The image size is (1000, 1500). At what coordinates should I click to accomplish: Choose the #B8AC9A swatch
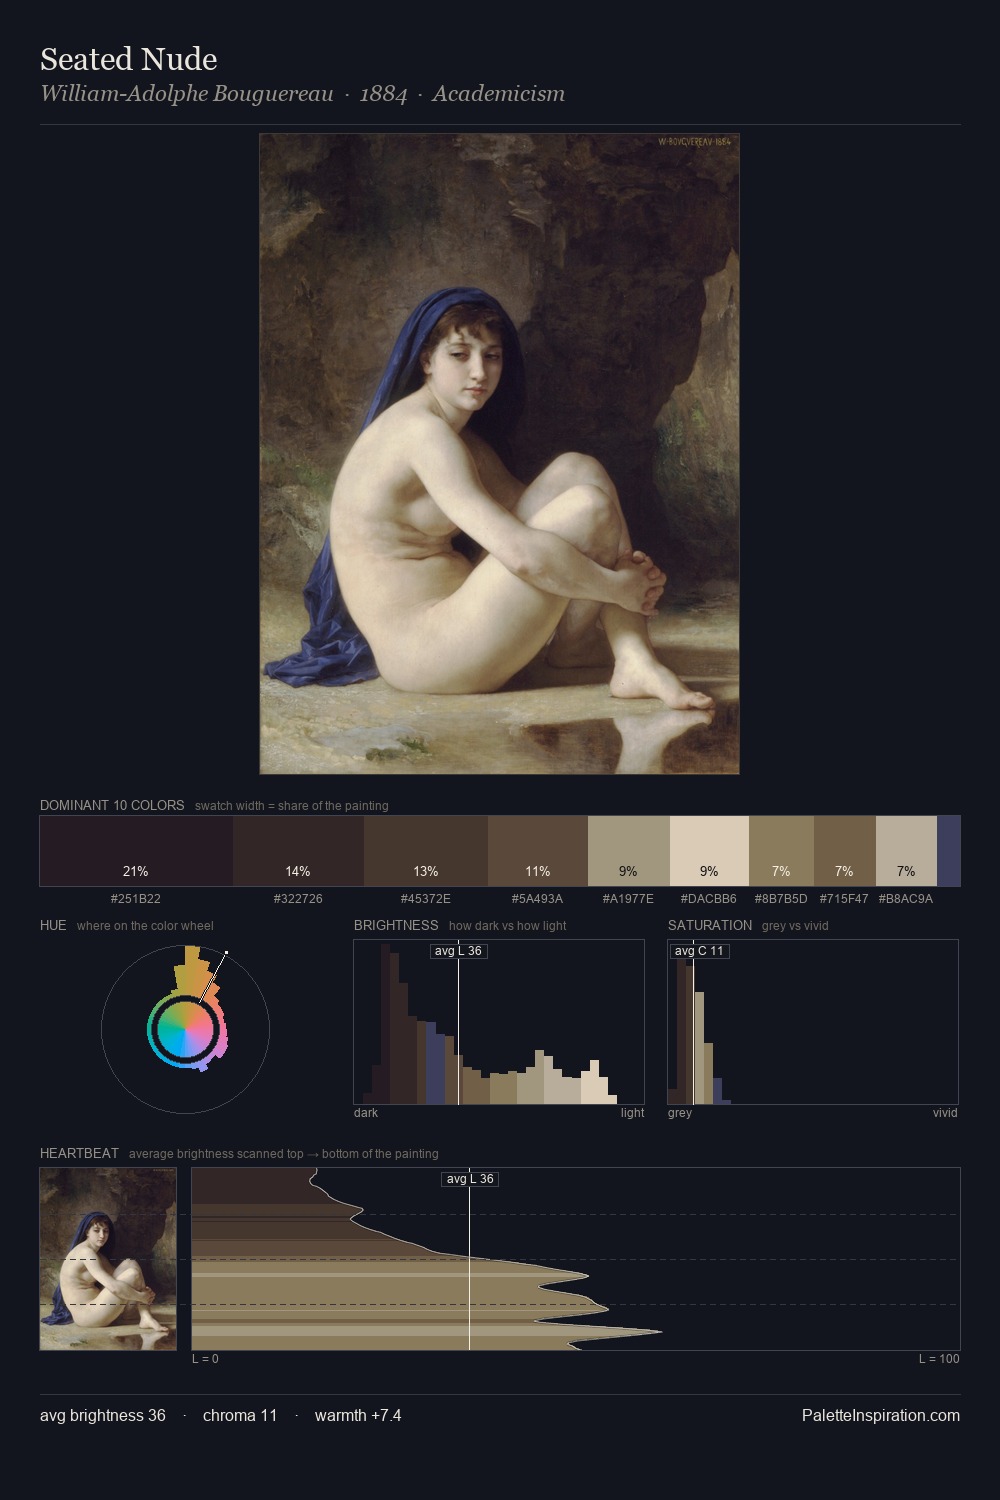906,851
